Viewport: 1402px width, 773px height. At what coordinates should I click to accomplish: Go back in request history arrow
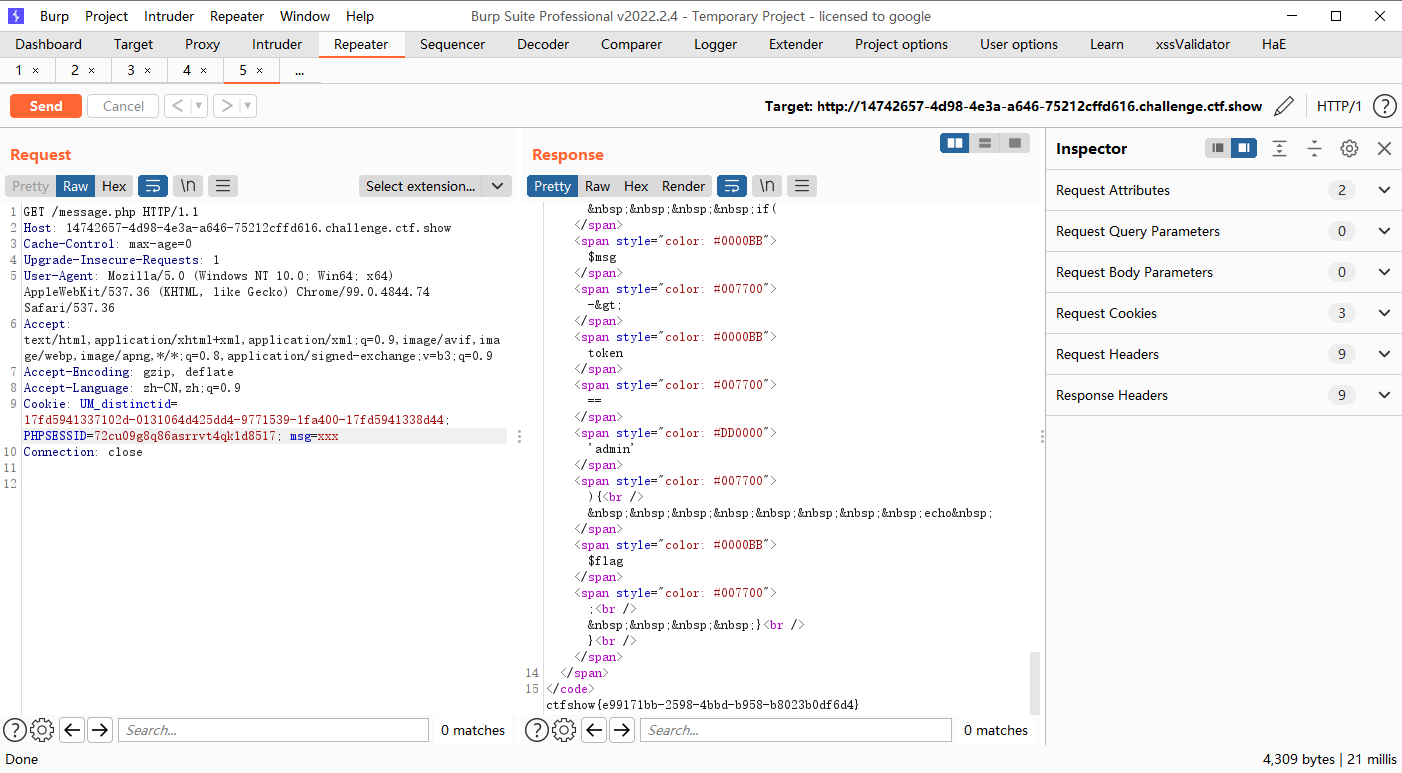click(x=176, y=106)
